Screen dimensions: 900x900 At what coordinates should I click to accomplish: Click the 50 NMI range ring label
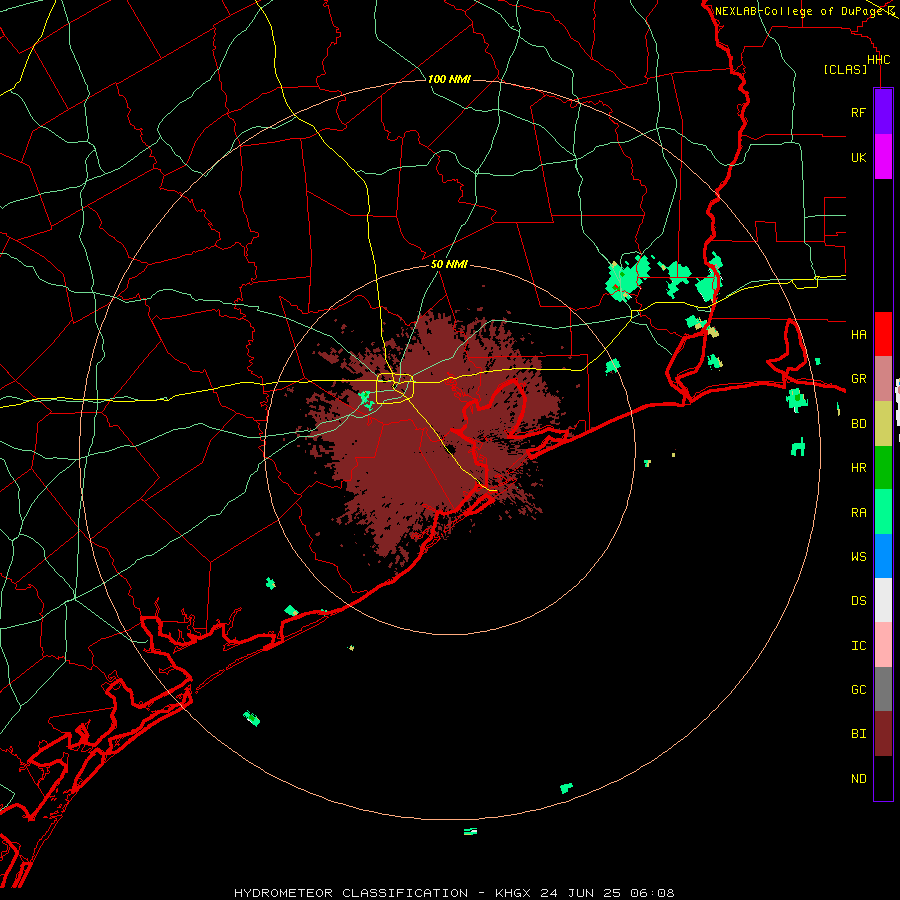pyautogui.click(x=449, y=264)
